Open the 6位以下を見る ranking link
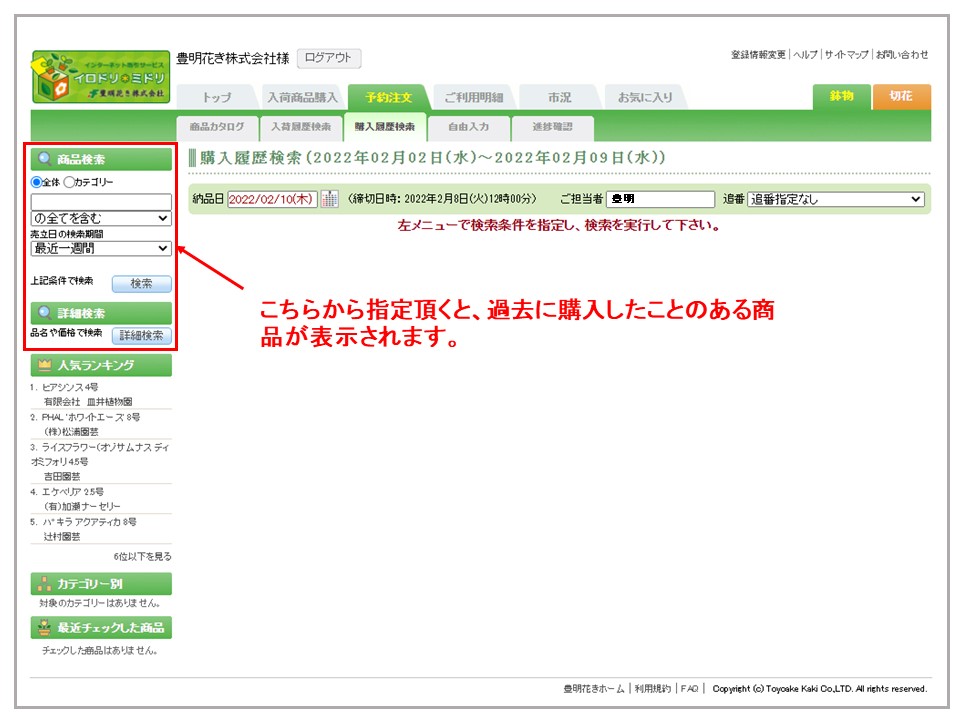Viewport: 960px width, 720px height. click(x=142, y=556)
